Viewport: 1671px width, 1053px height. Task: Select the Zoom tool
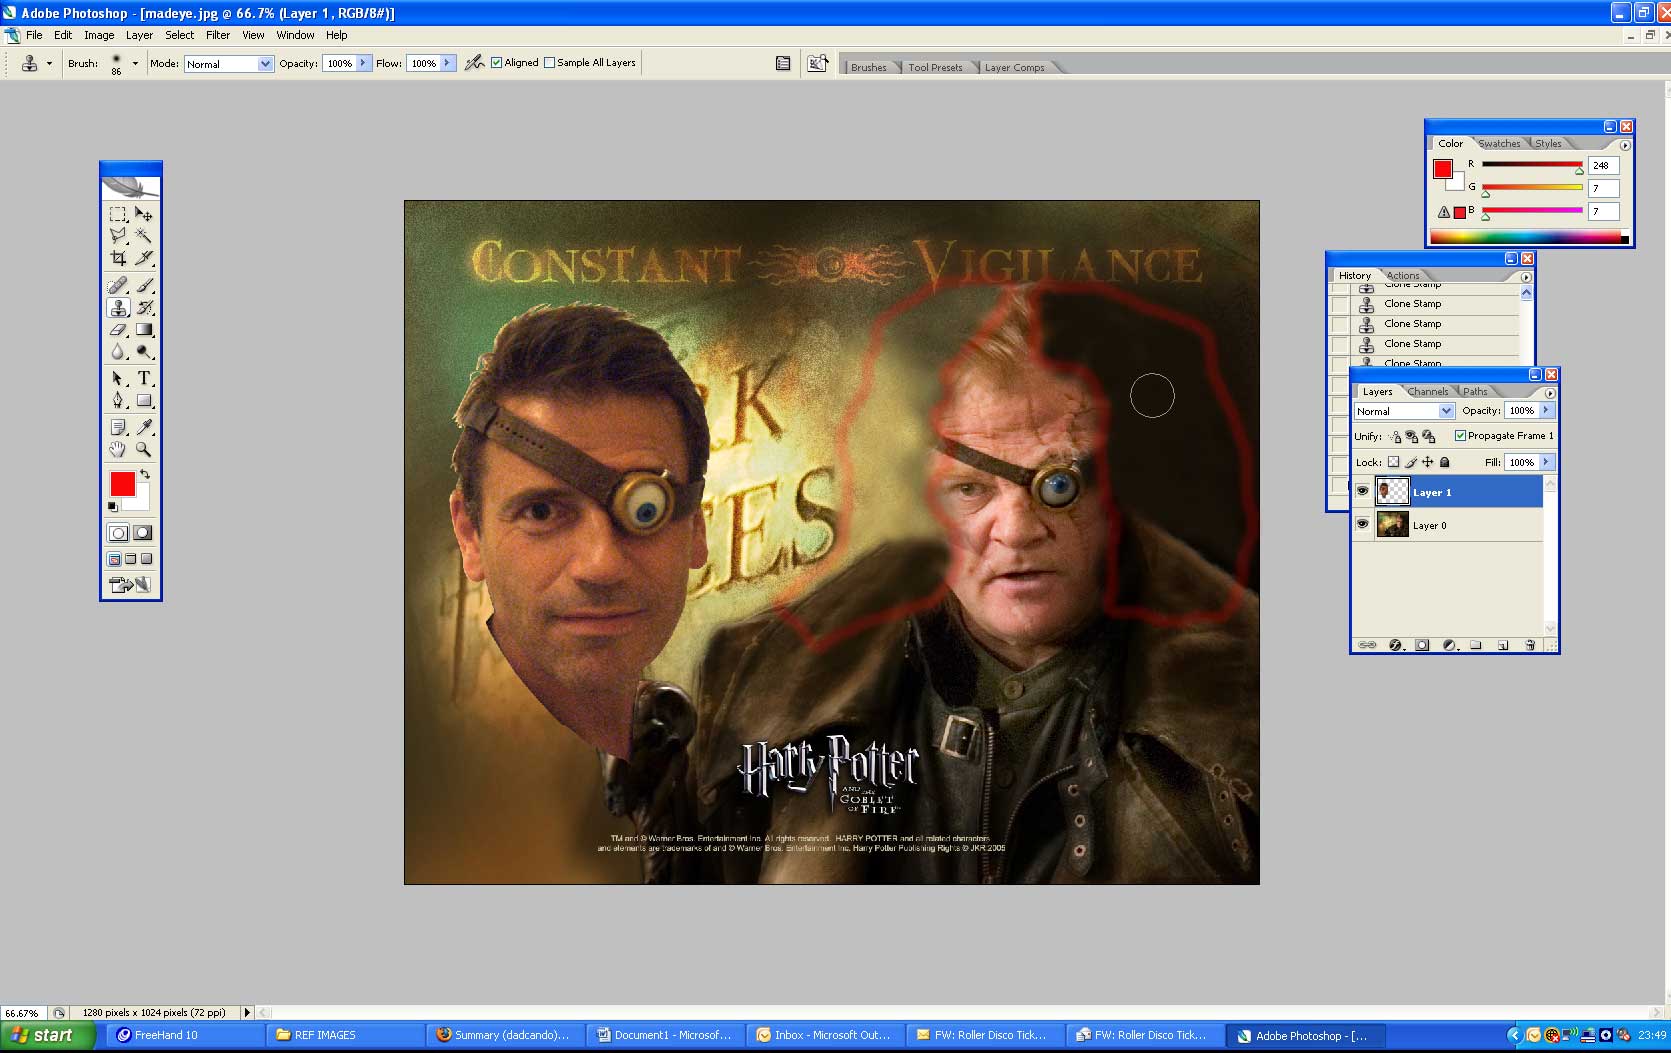[x=144, y=450]
